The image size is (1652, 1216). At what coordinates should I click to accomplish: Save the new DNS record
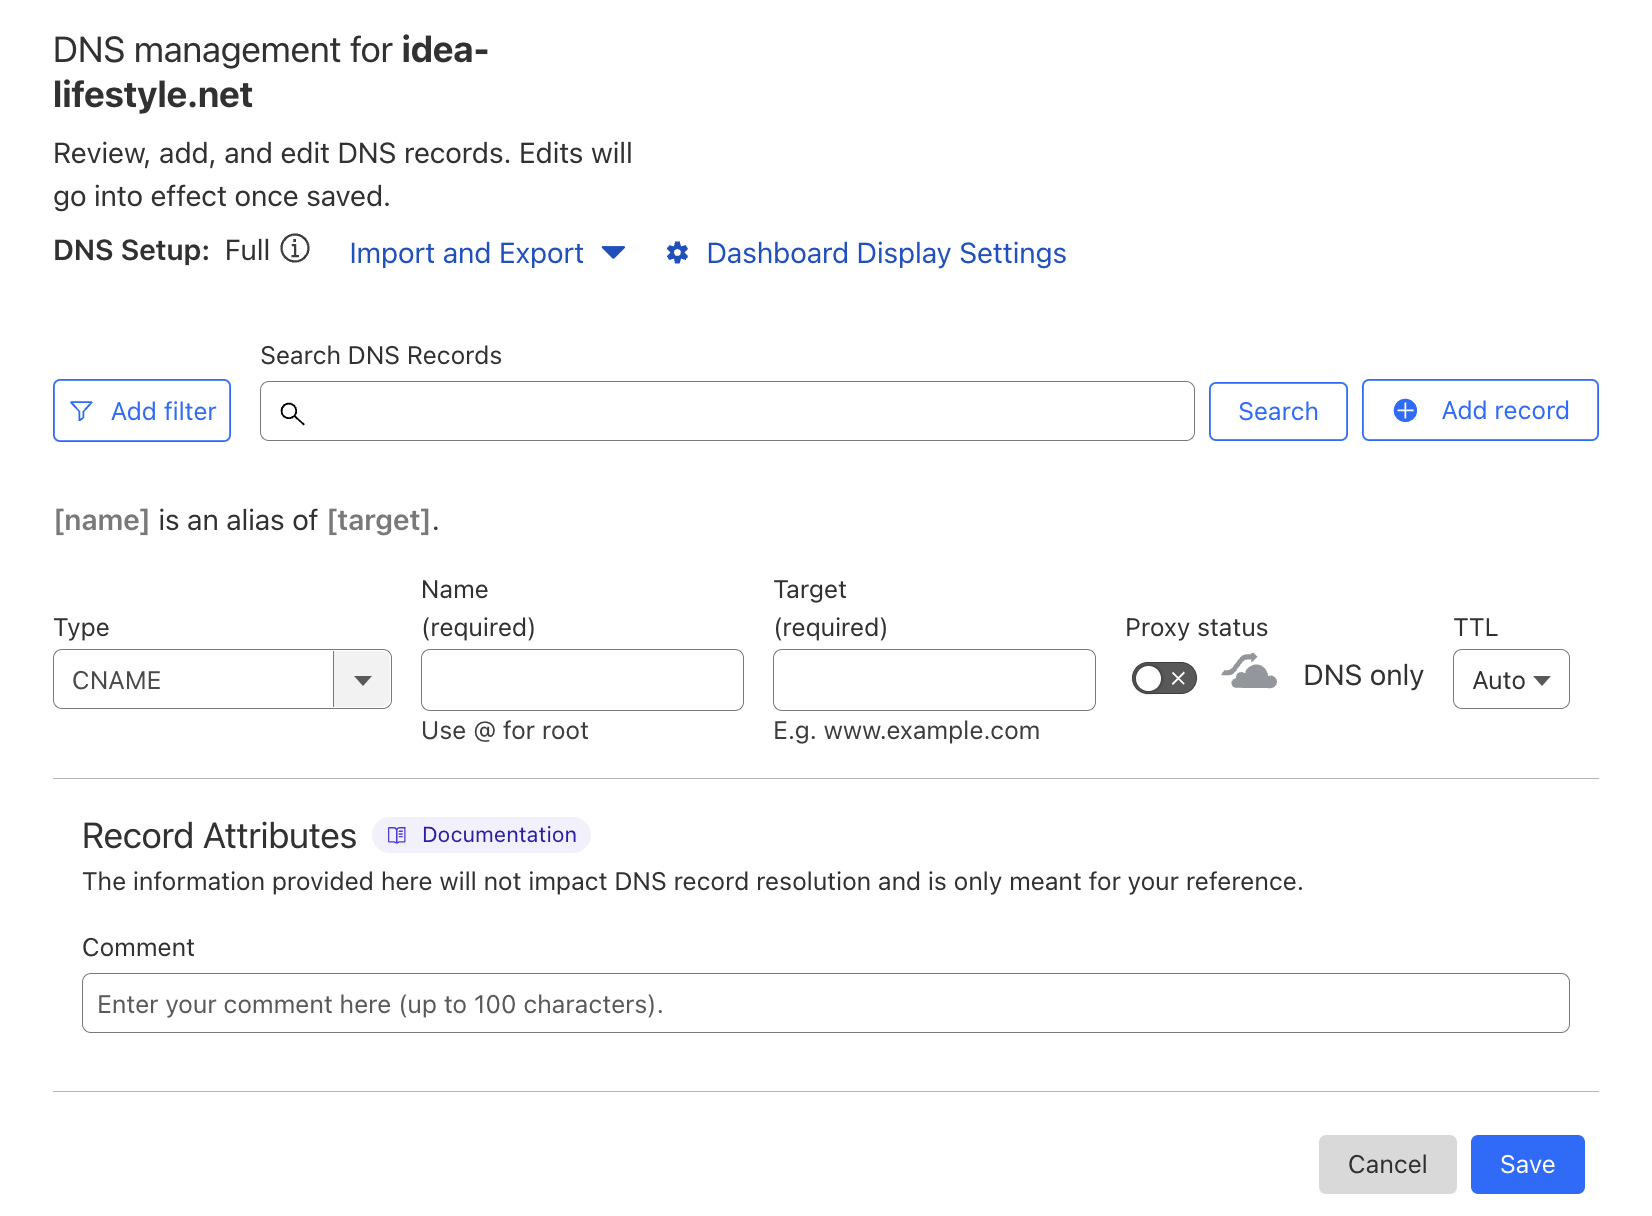[1527, 1164]
